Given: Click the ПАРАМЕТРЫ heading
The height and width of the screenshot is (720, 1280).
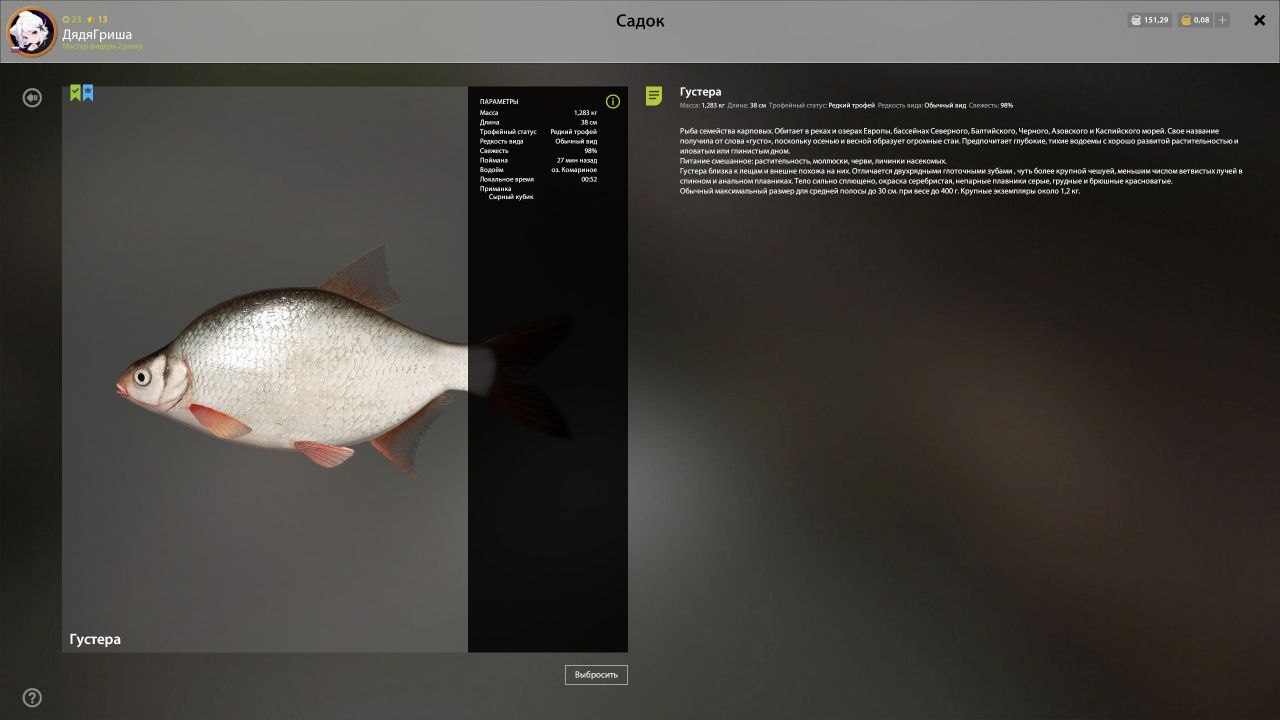Looking at the screenshot, I should pyautogui.click(x=499, y=102).
